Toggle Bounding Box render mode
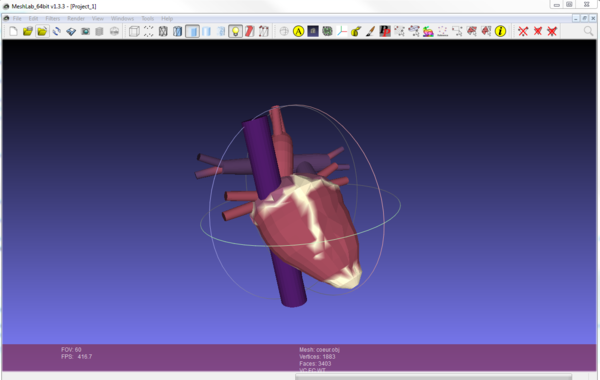600x380 pixels. point(134,31)
